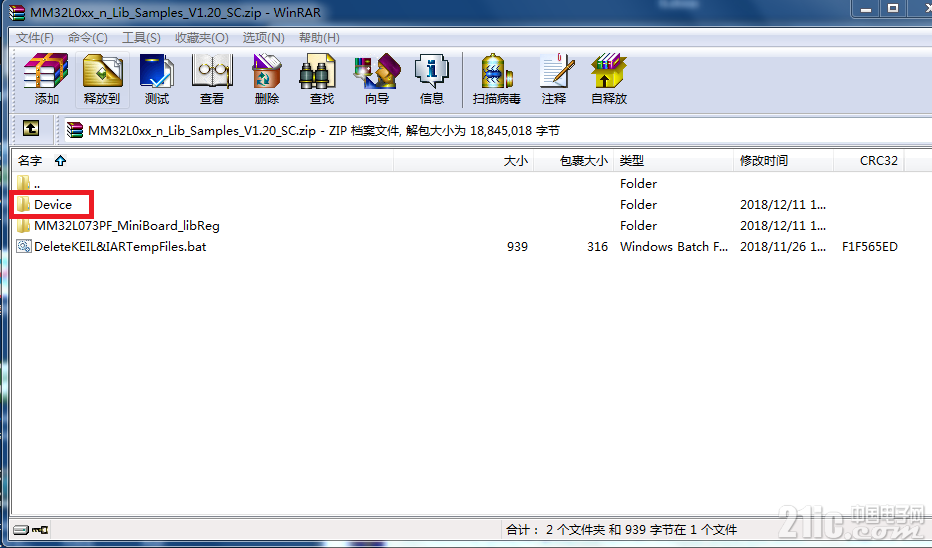Open the 查找 (Find) binoculars tool
The image size is (932, 548).
tap(322, 78)
